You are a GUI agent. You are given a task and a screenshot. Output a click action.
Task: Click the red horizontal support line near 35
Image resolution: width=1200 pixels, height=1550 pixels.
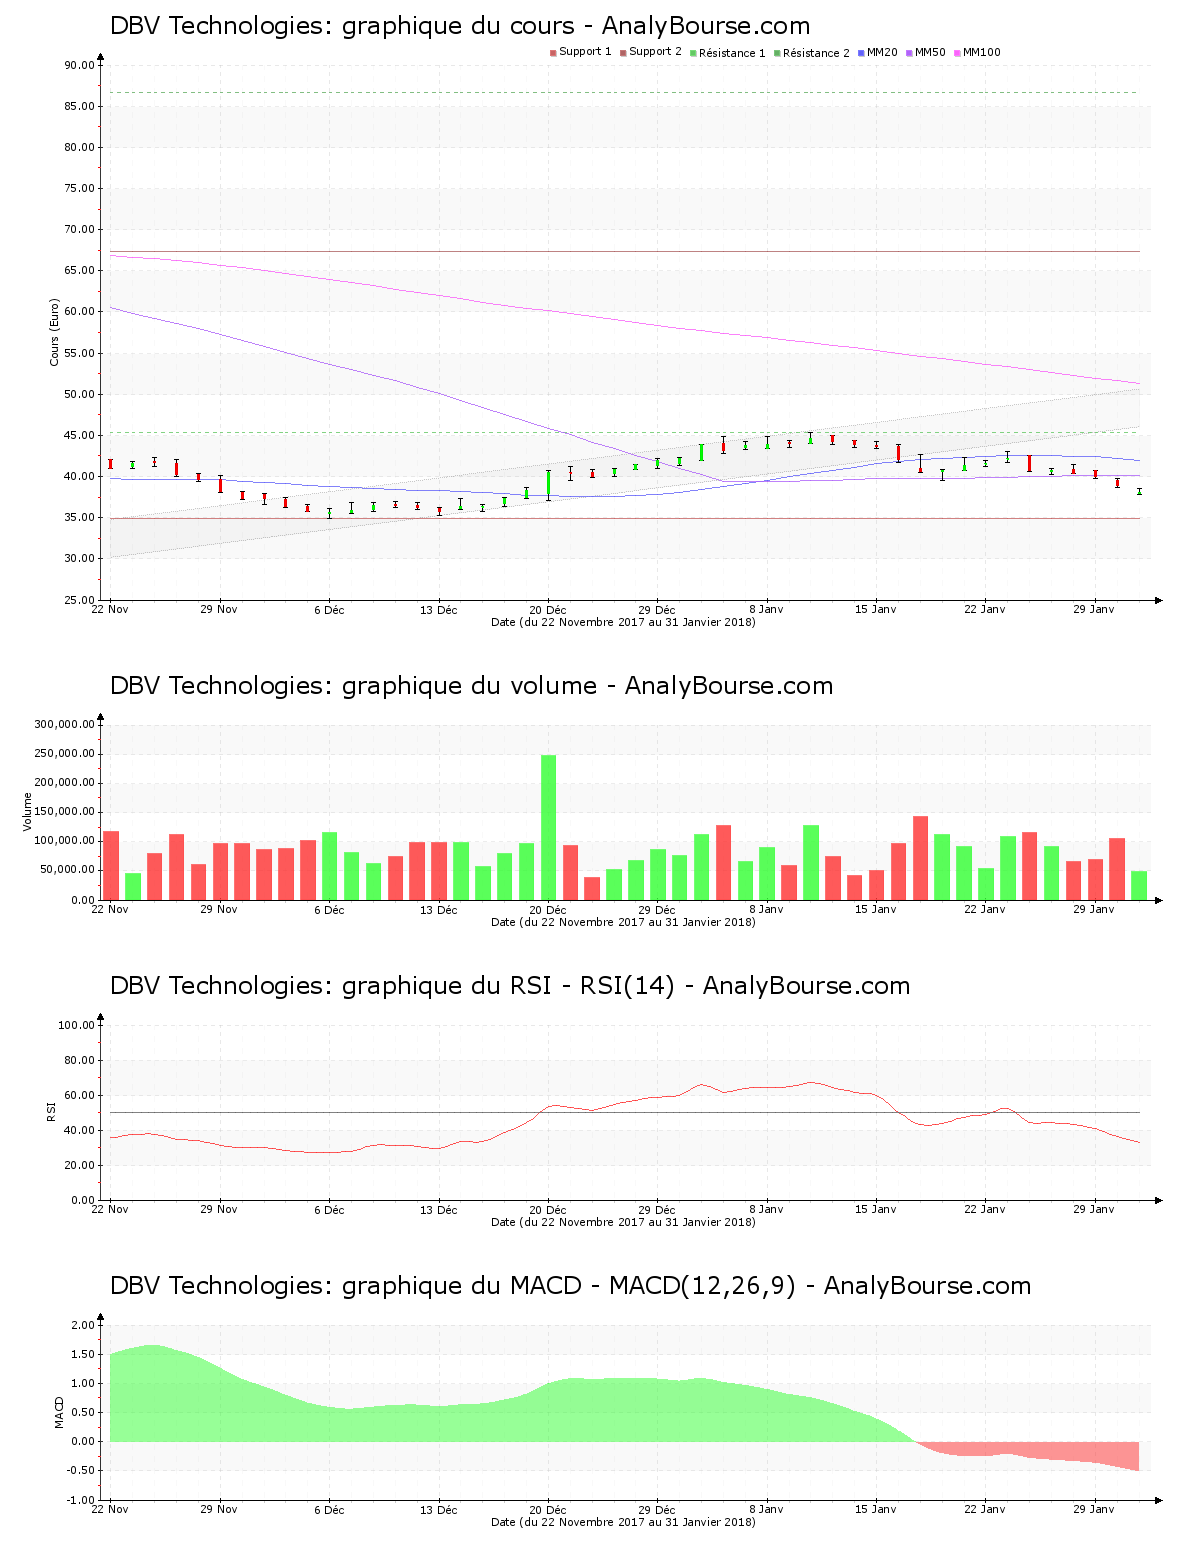click(625, 518)
